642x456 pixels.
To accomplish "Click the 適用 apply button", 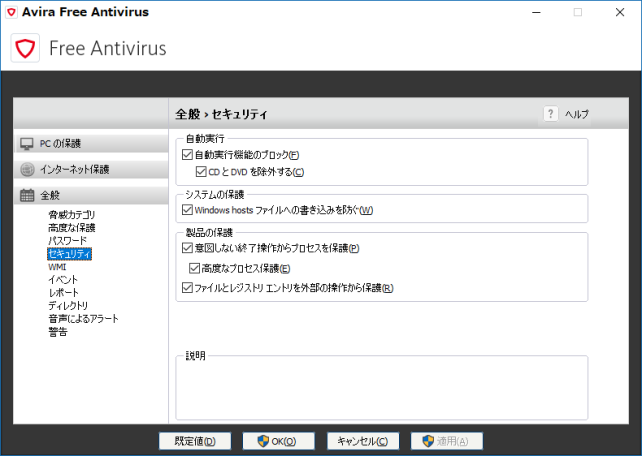I will pyautogui.click(x=447, y=441).
